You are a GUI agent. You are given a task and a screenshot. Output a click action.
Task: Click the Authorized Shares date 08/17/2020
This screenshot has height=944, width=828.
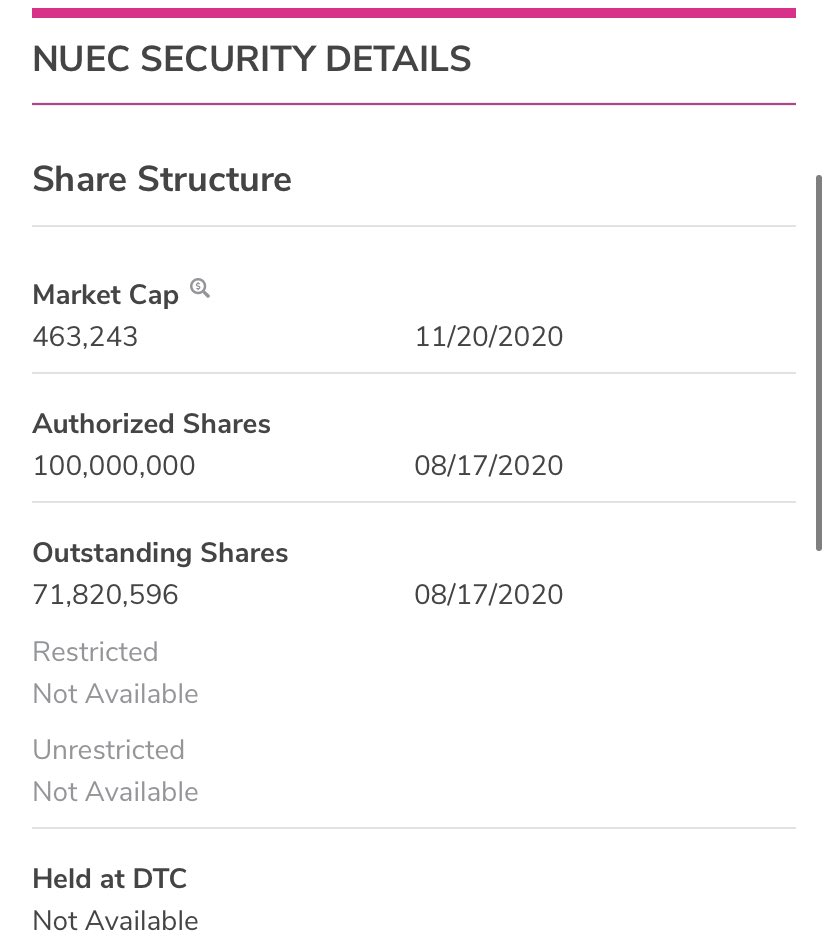pos(489,465)
